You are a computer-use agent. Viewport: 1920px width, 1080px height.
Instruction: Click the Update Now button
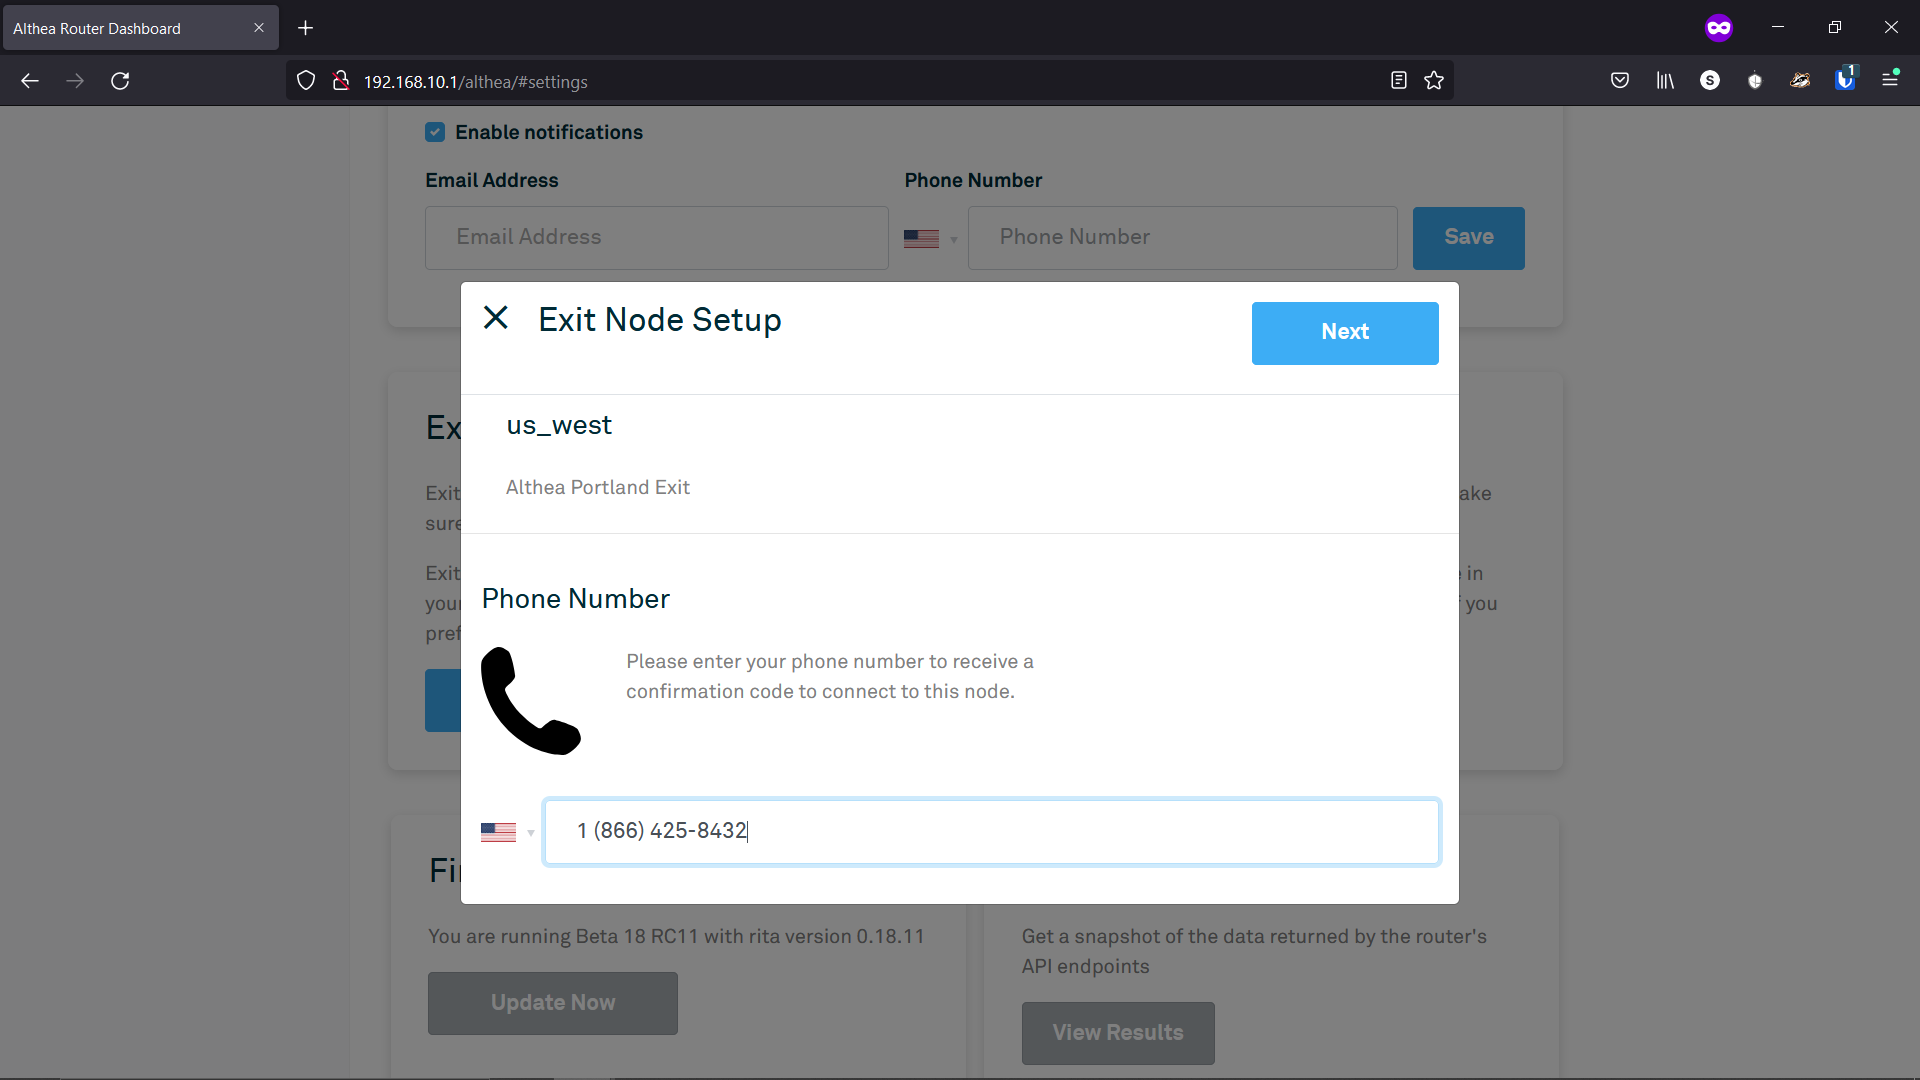[x=553, y=1002]
